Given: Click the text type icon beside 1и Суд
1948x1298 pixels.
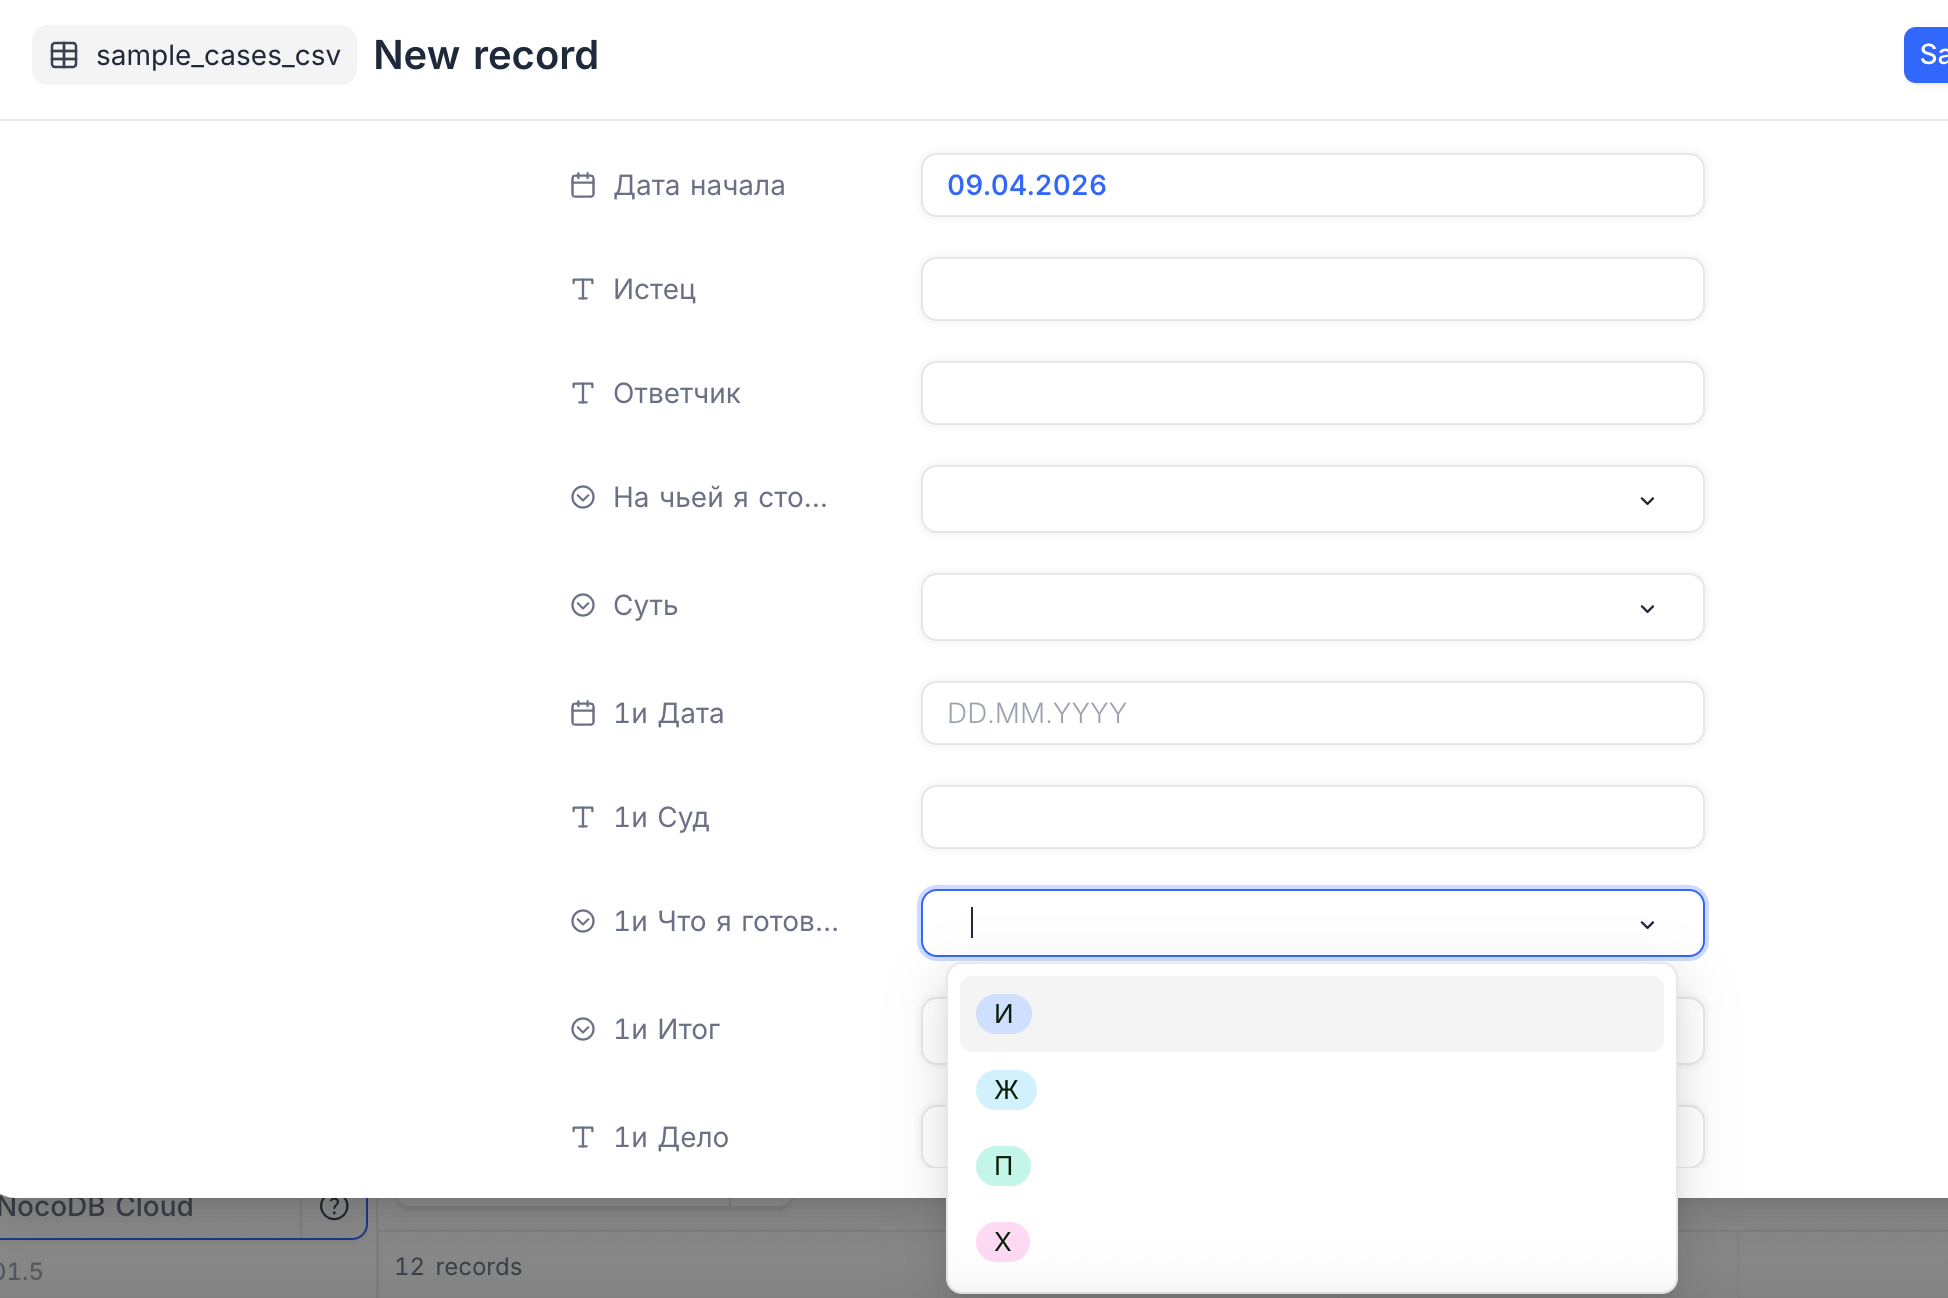Looking at the screenshot, I should [x=583, y=817].
